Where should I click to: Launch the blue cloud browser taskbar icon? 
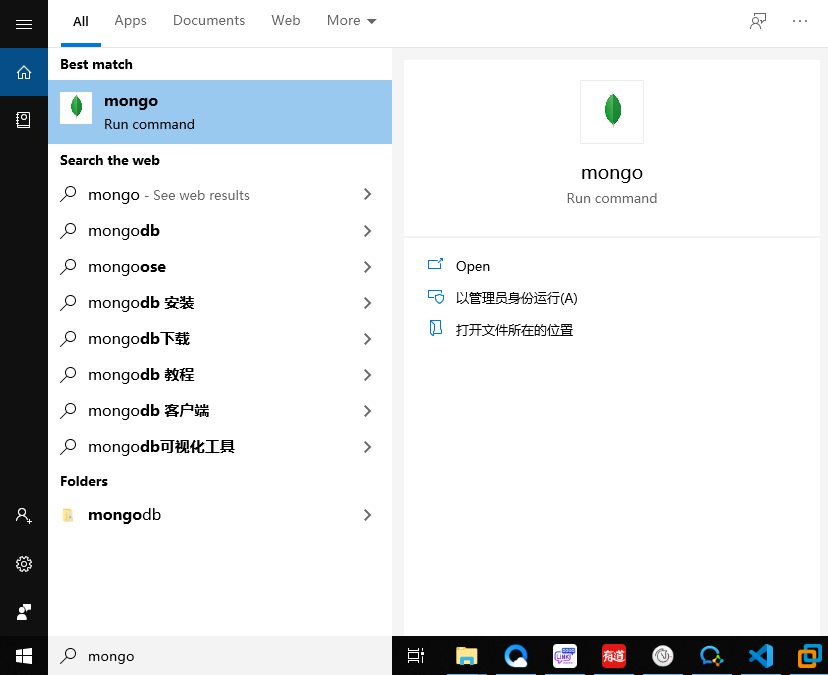pos(515,656)
